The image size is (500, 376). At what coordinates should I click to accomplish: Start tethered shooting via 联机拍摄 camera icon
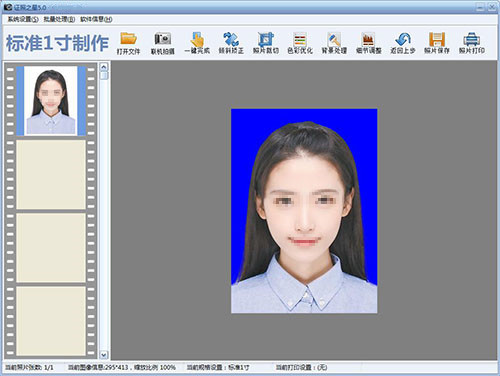(163, 43)
